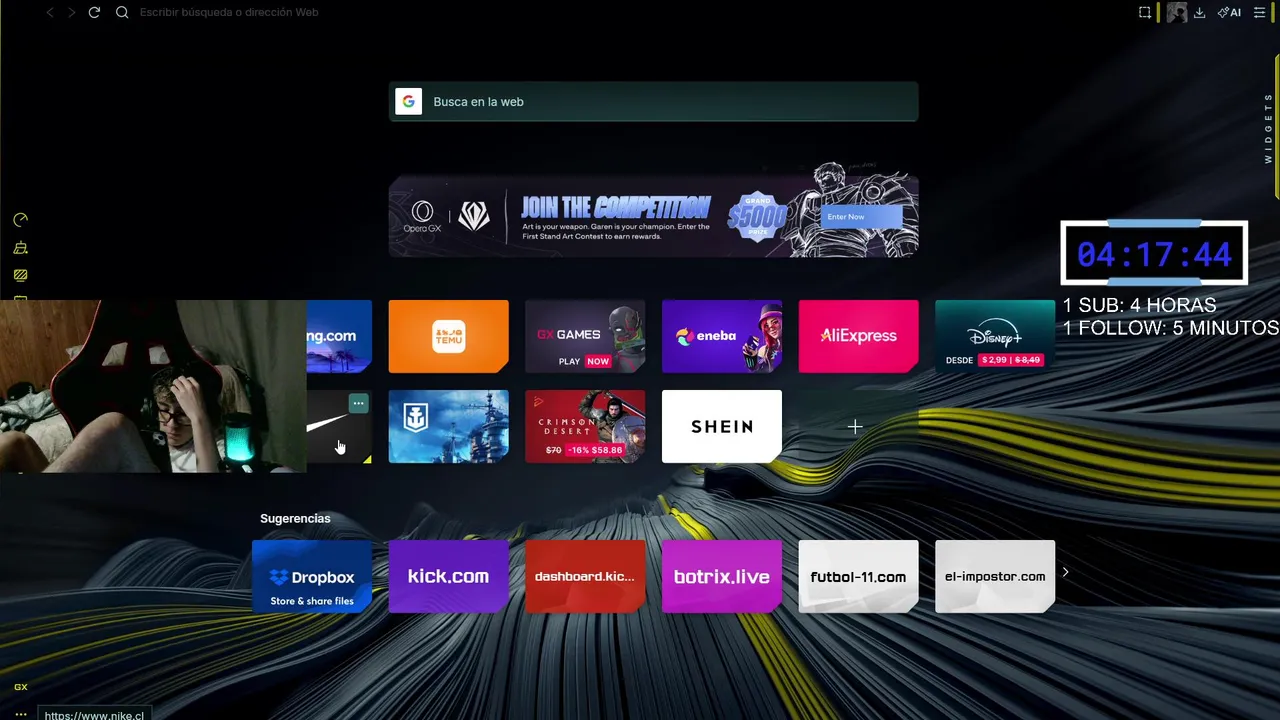
Task: Open the Join the Competition banner
Action: point(653,216)
